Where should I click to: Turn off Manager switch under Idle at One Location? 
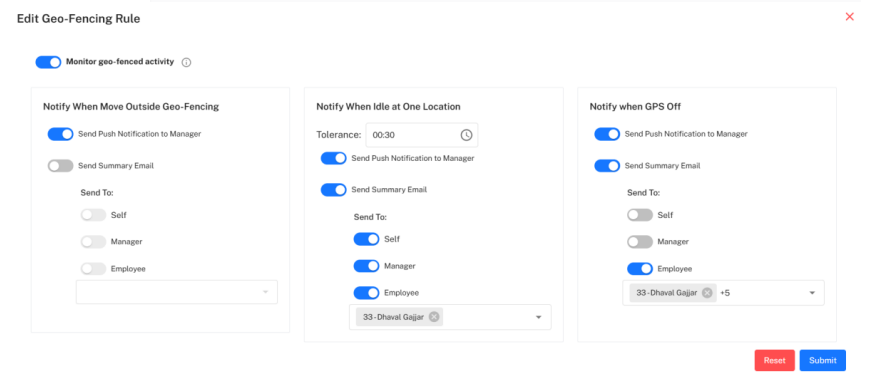366,266
